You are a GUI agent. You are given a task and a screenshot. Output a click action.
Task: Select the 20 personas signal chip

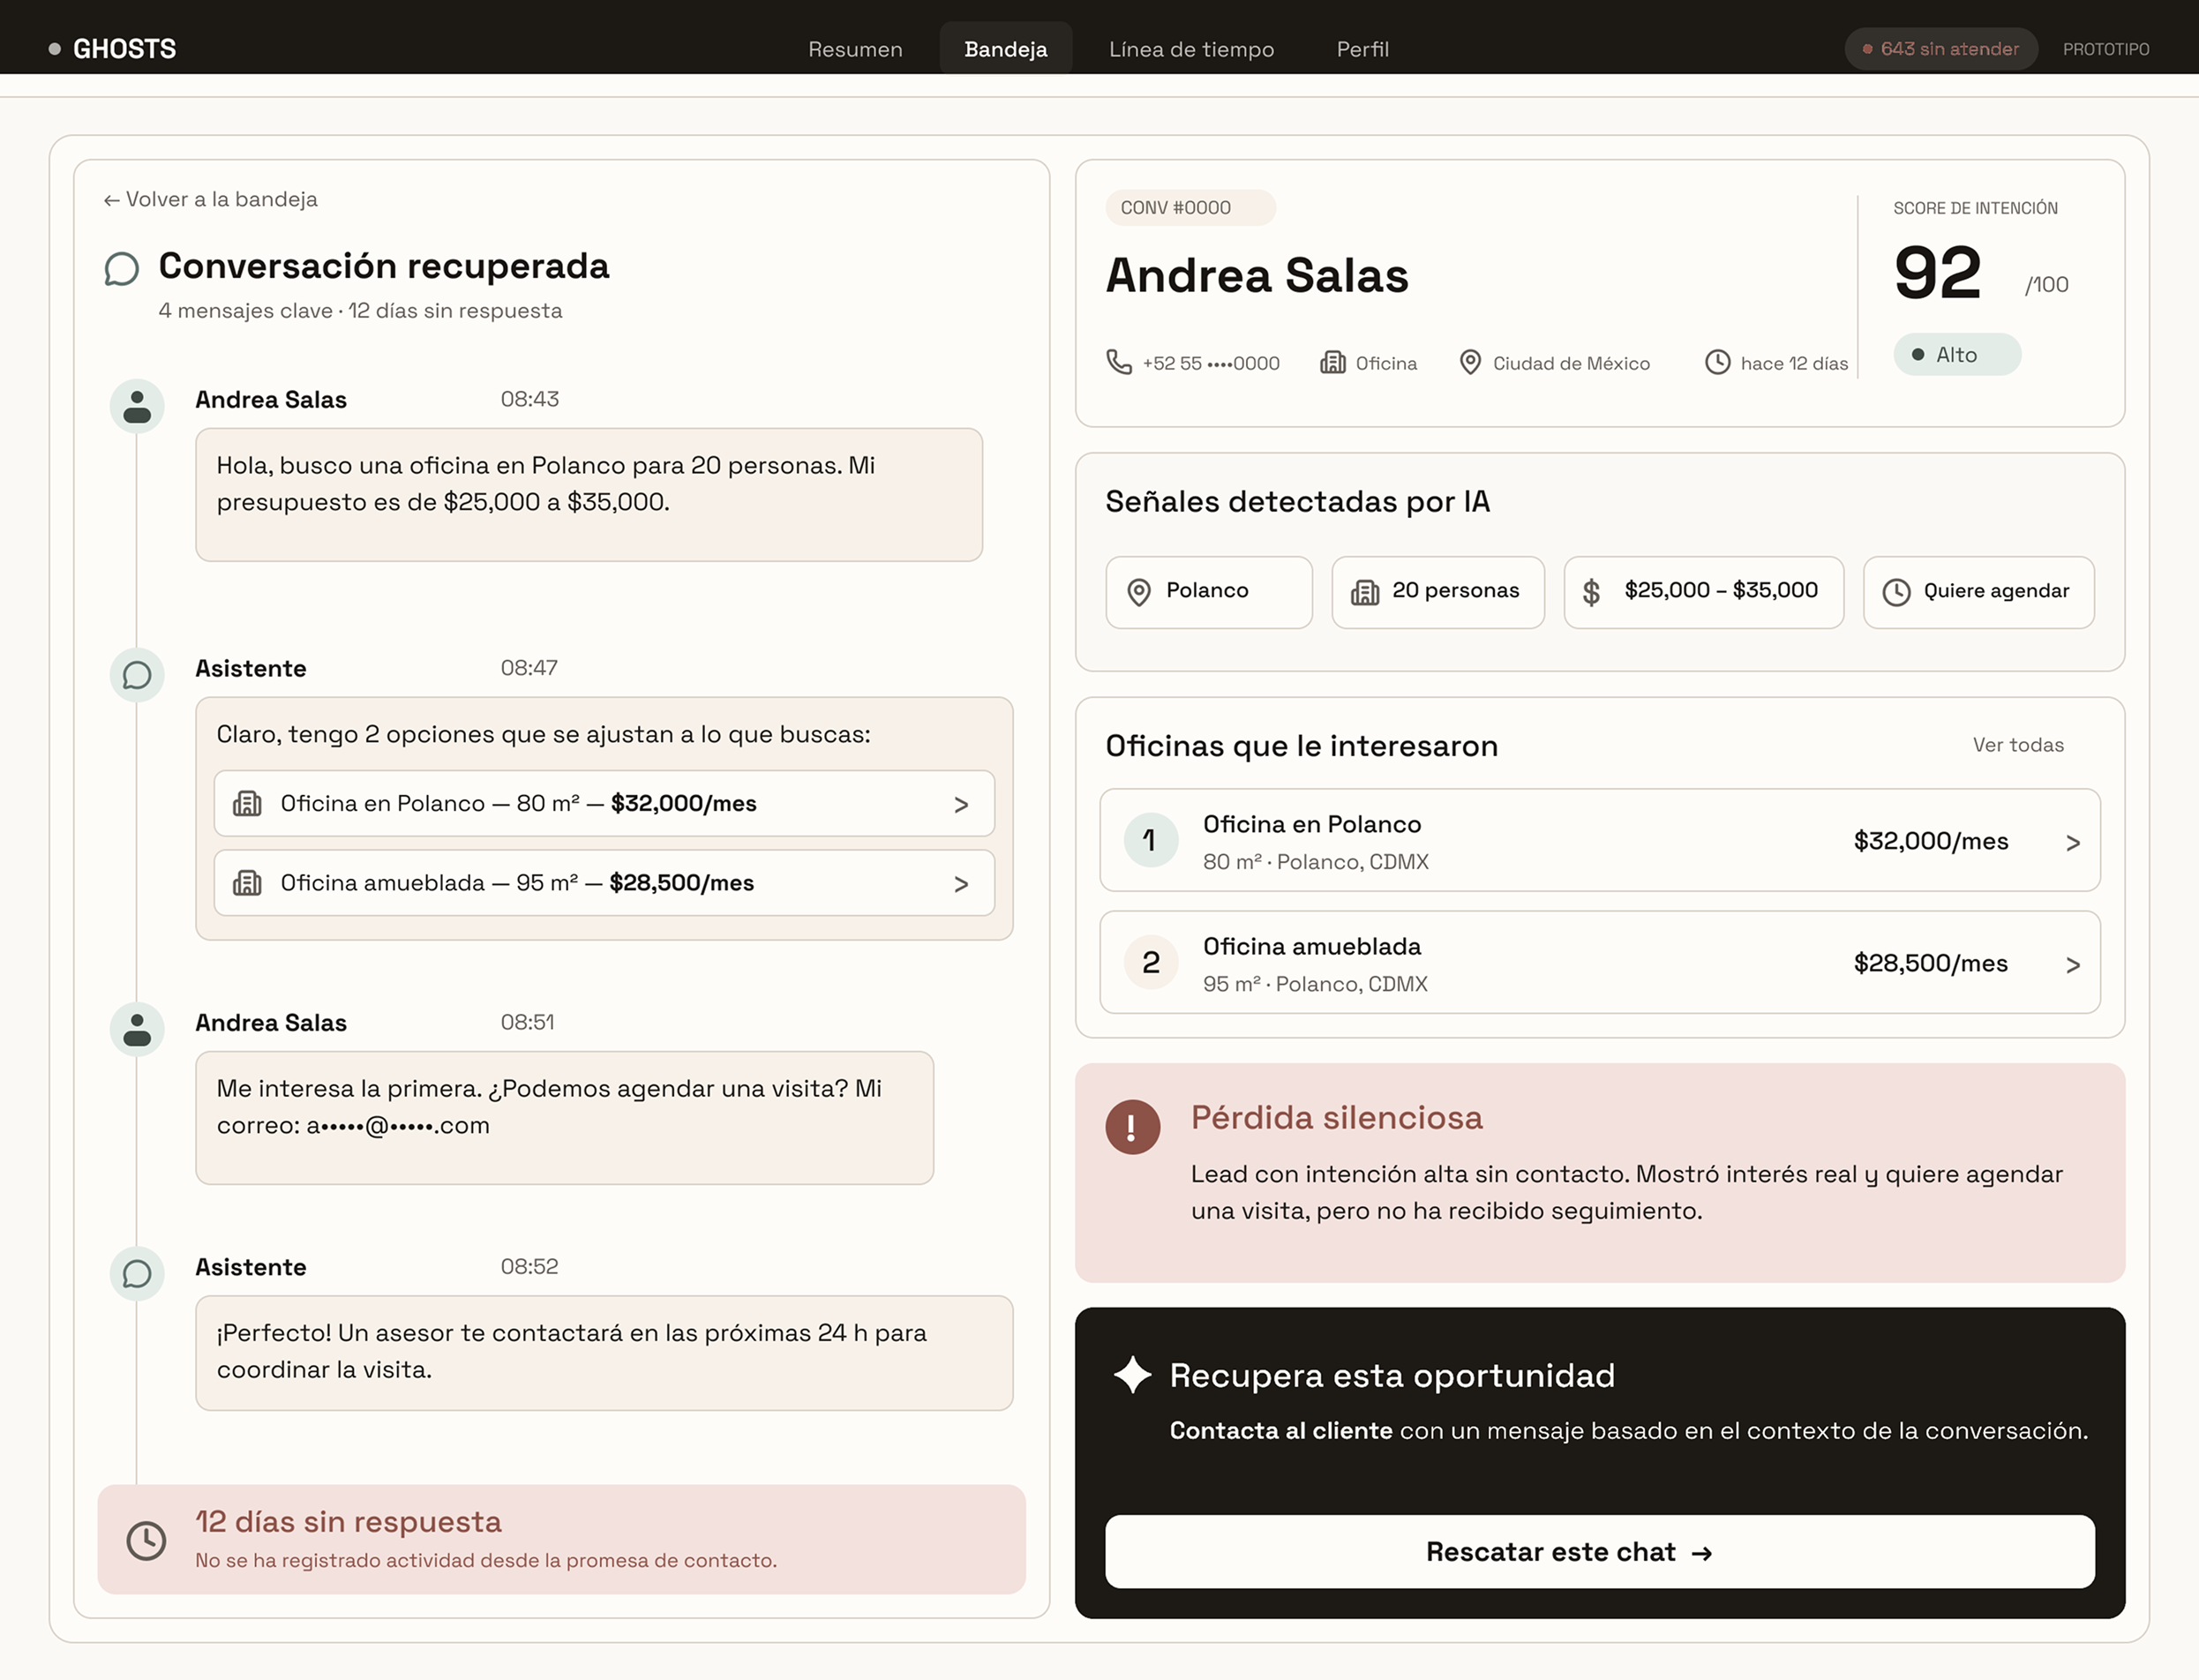click(1438, 592)
